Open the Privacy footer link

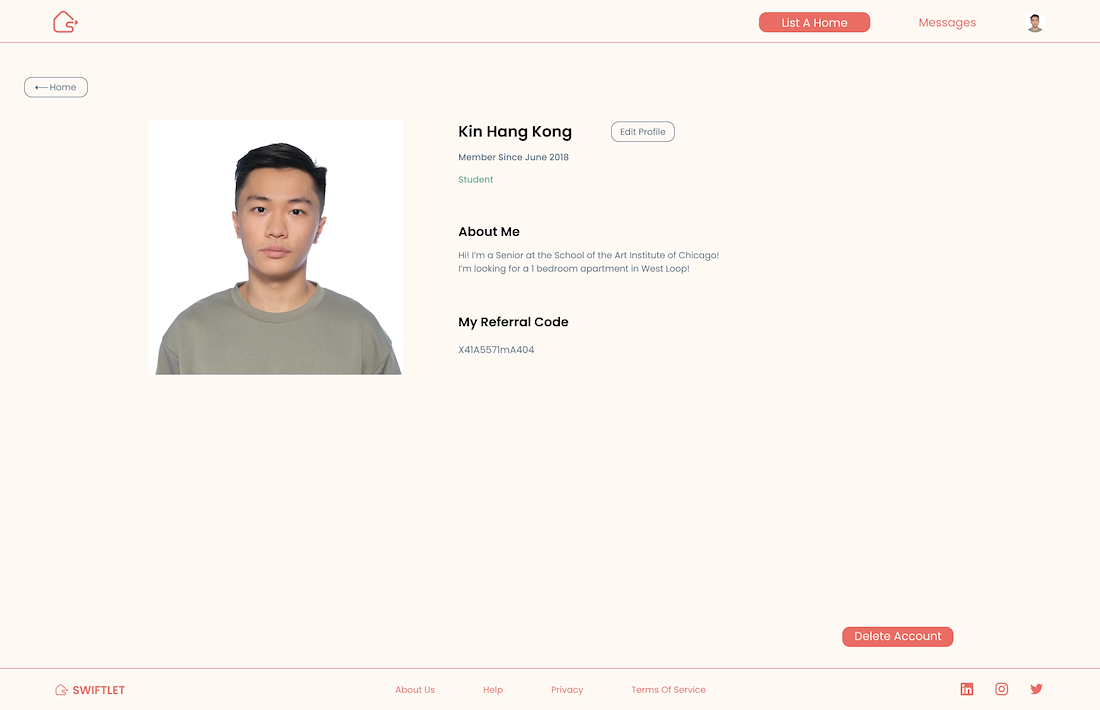click(x=567, y=690)
